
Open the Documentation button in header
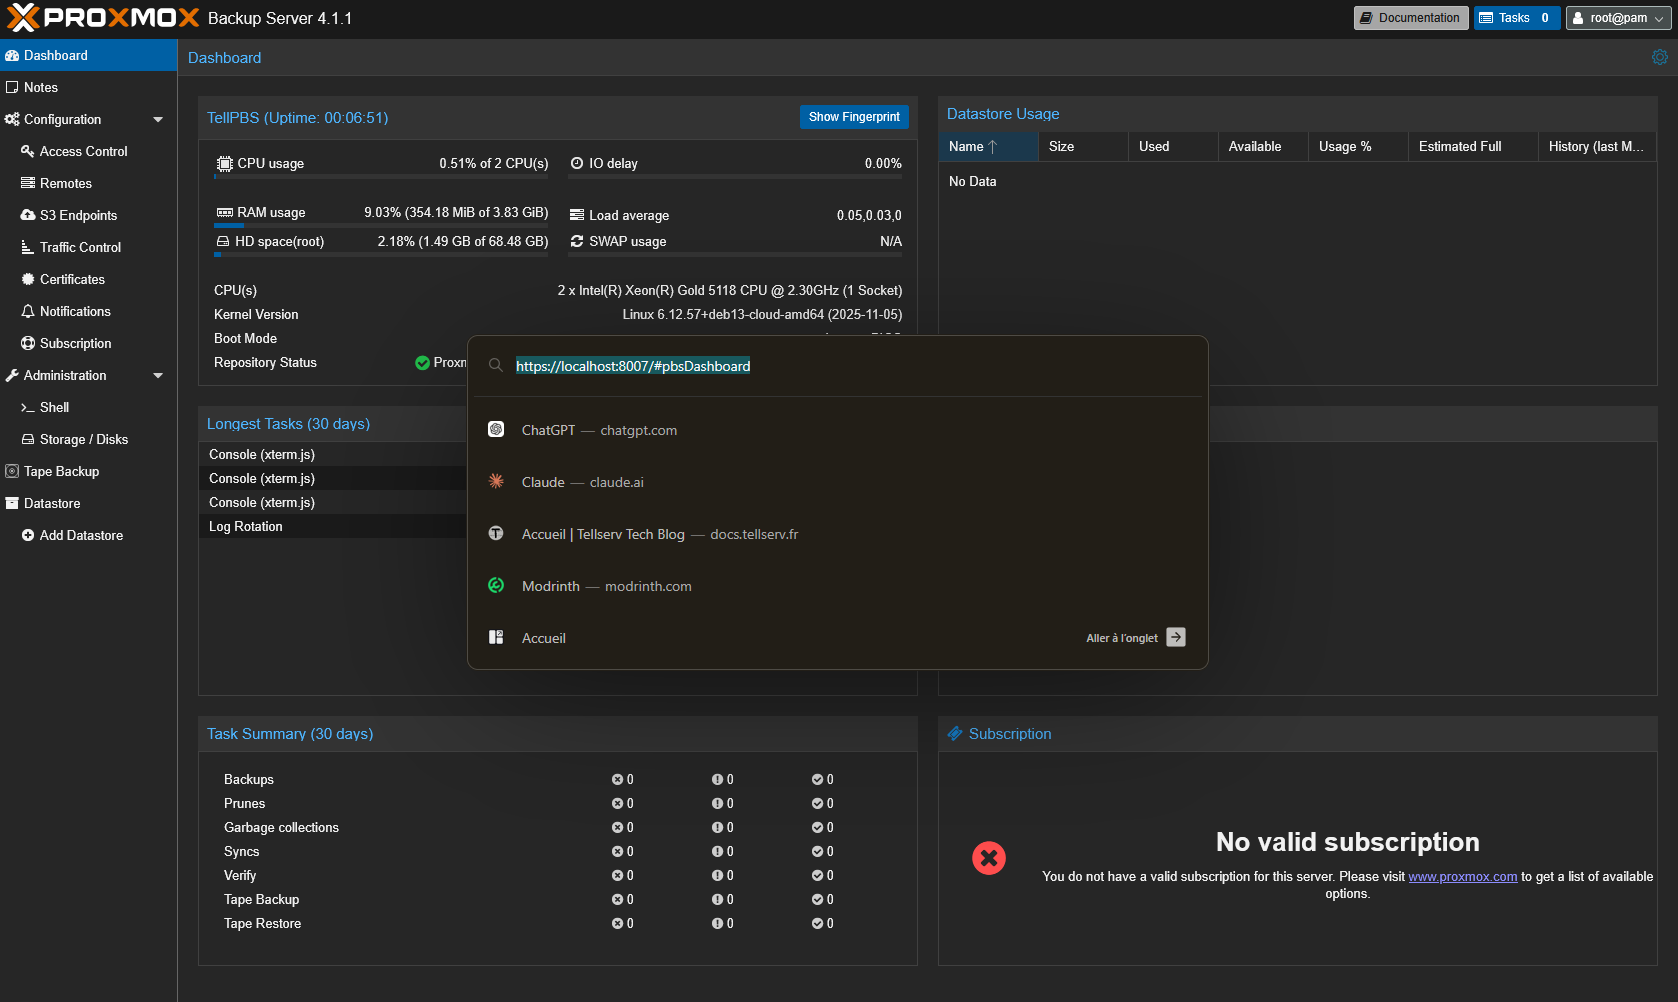tap(1410, 18)
